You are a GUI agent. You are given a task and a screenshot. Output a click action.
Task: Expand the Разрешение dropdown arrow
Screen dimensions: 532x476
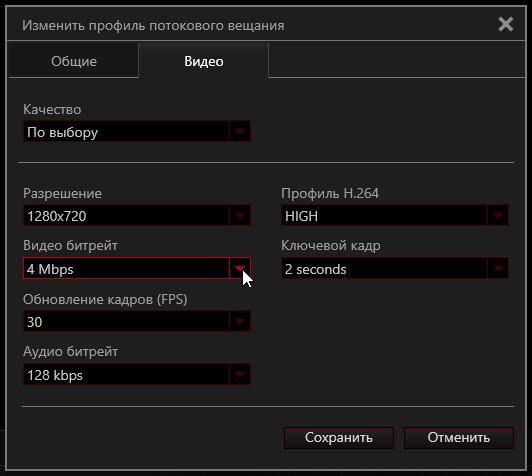[x=240, y=215]
